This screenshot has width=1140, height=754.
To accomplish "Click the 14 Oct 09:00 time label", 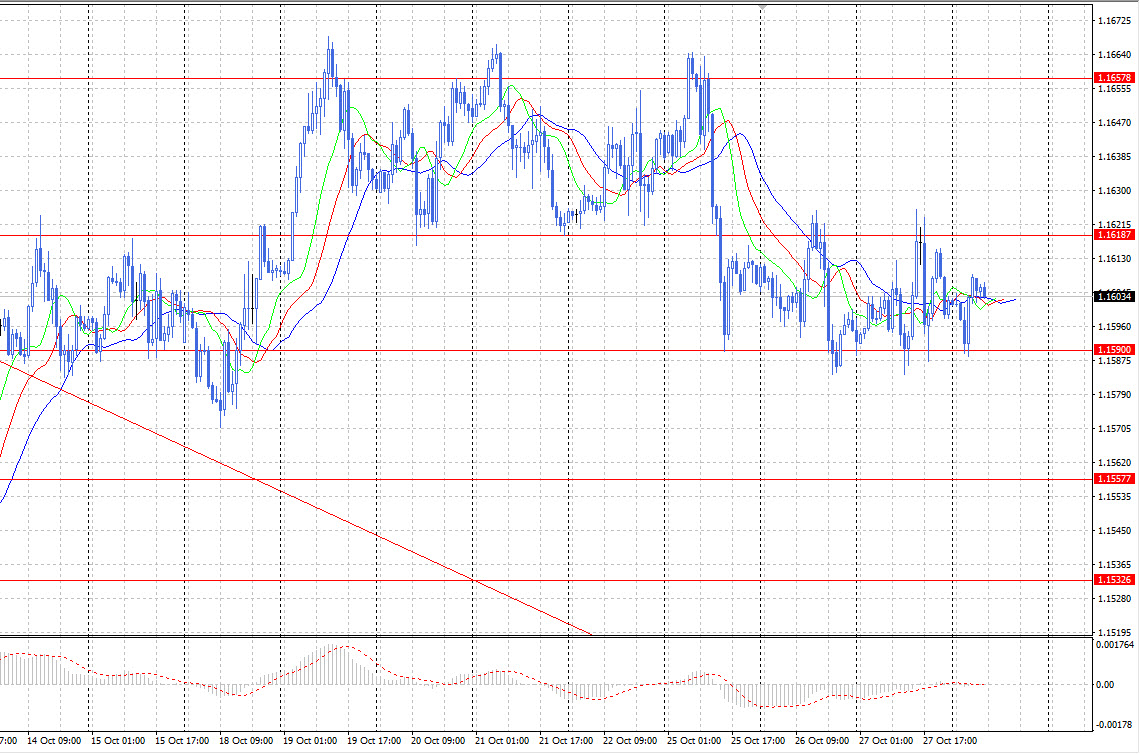I will pos(54,741).
